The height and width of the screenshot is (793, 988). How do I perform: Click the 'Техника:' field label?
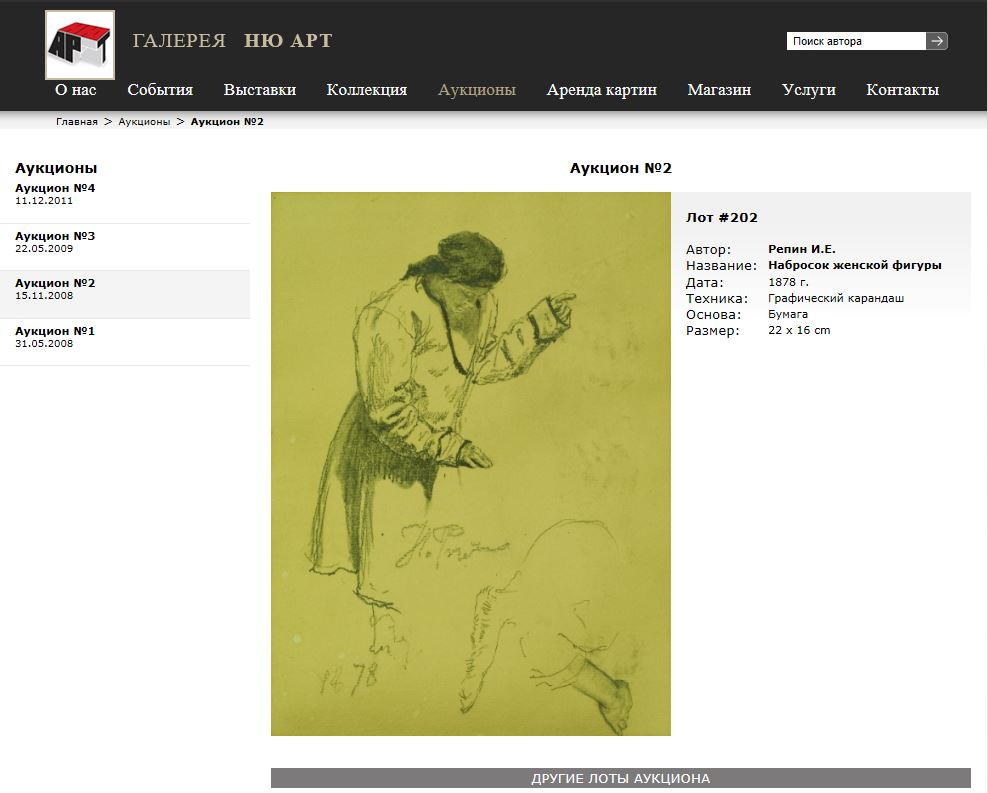coord(716,299)
